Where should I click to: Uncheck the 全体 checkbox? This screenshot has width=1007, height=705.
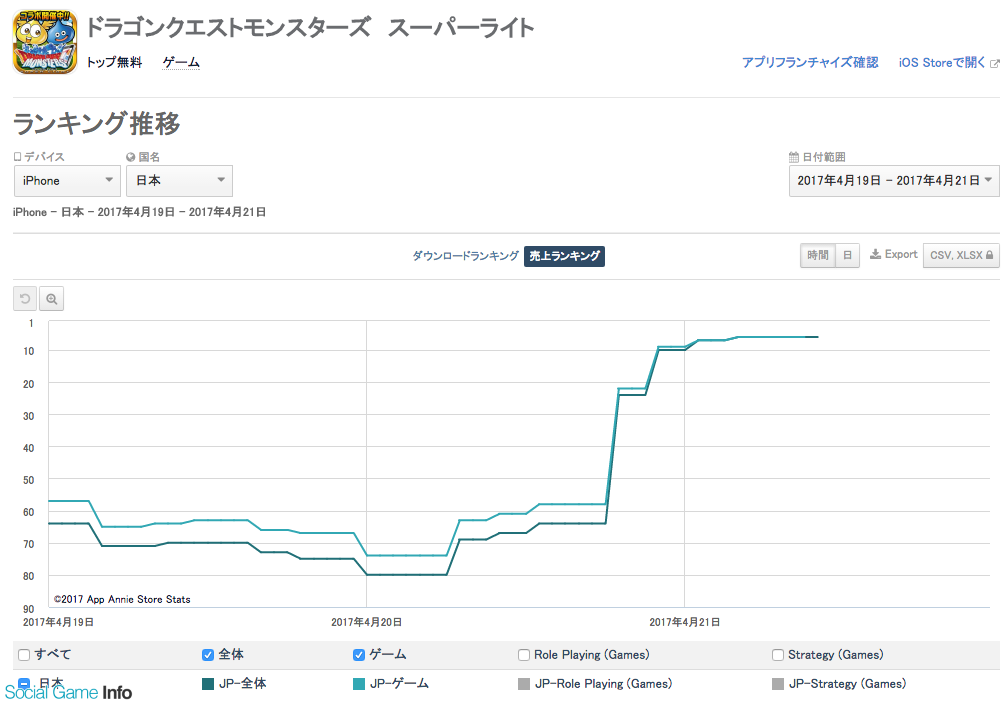(207, 655)
